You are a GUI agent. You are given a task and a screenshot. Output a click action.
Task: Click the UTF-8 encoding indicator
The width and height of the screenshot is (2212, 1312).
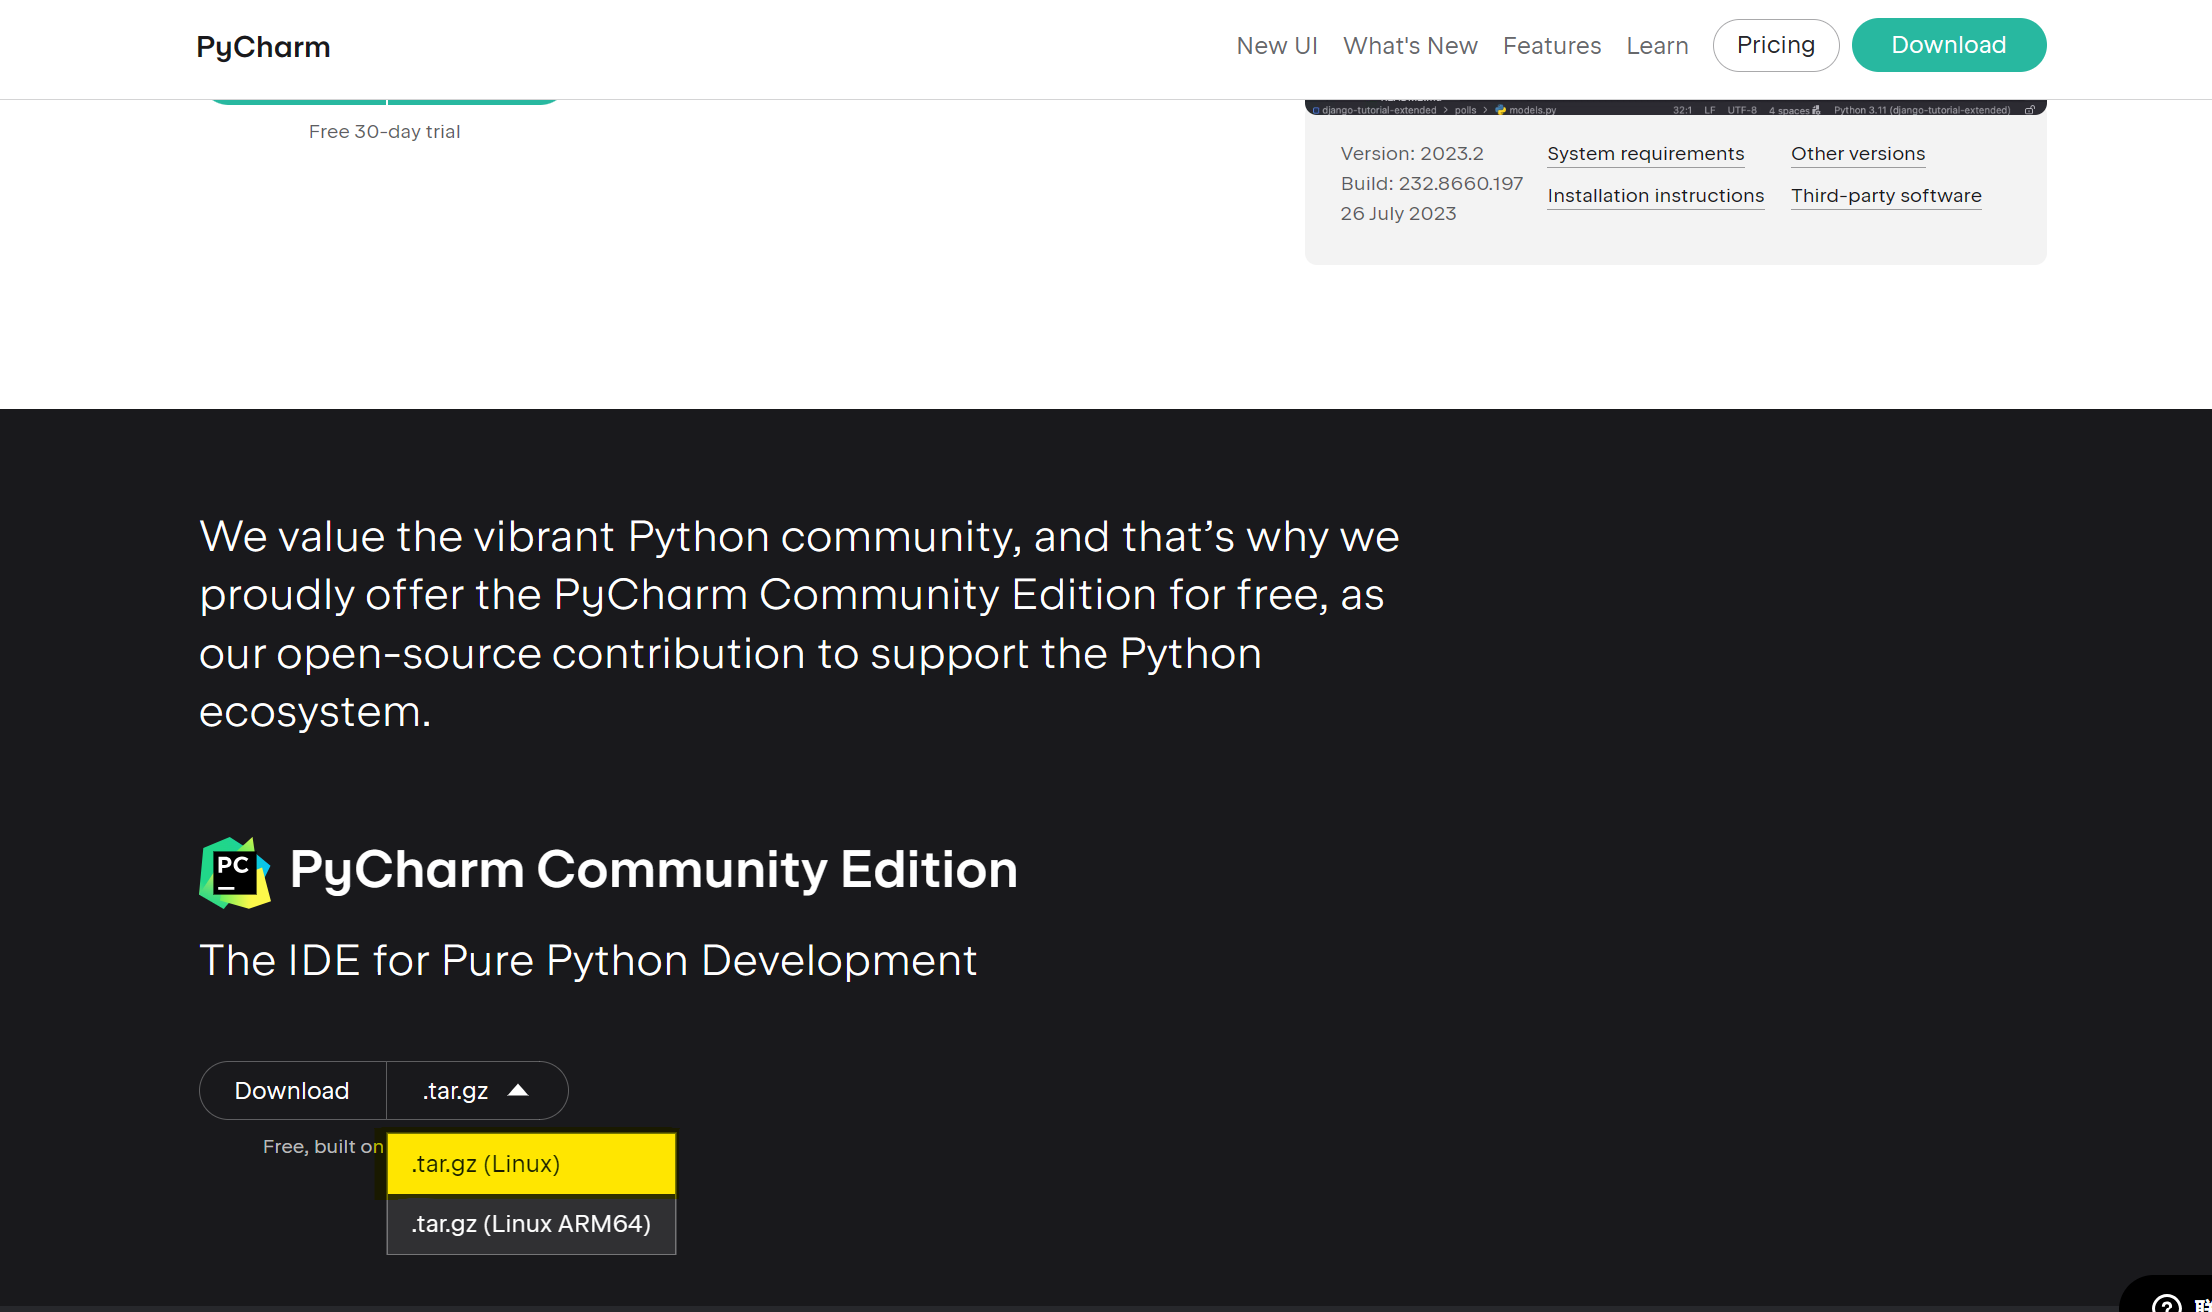(1741, 111)
